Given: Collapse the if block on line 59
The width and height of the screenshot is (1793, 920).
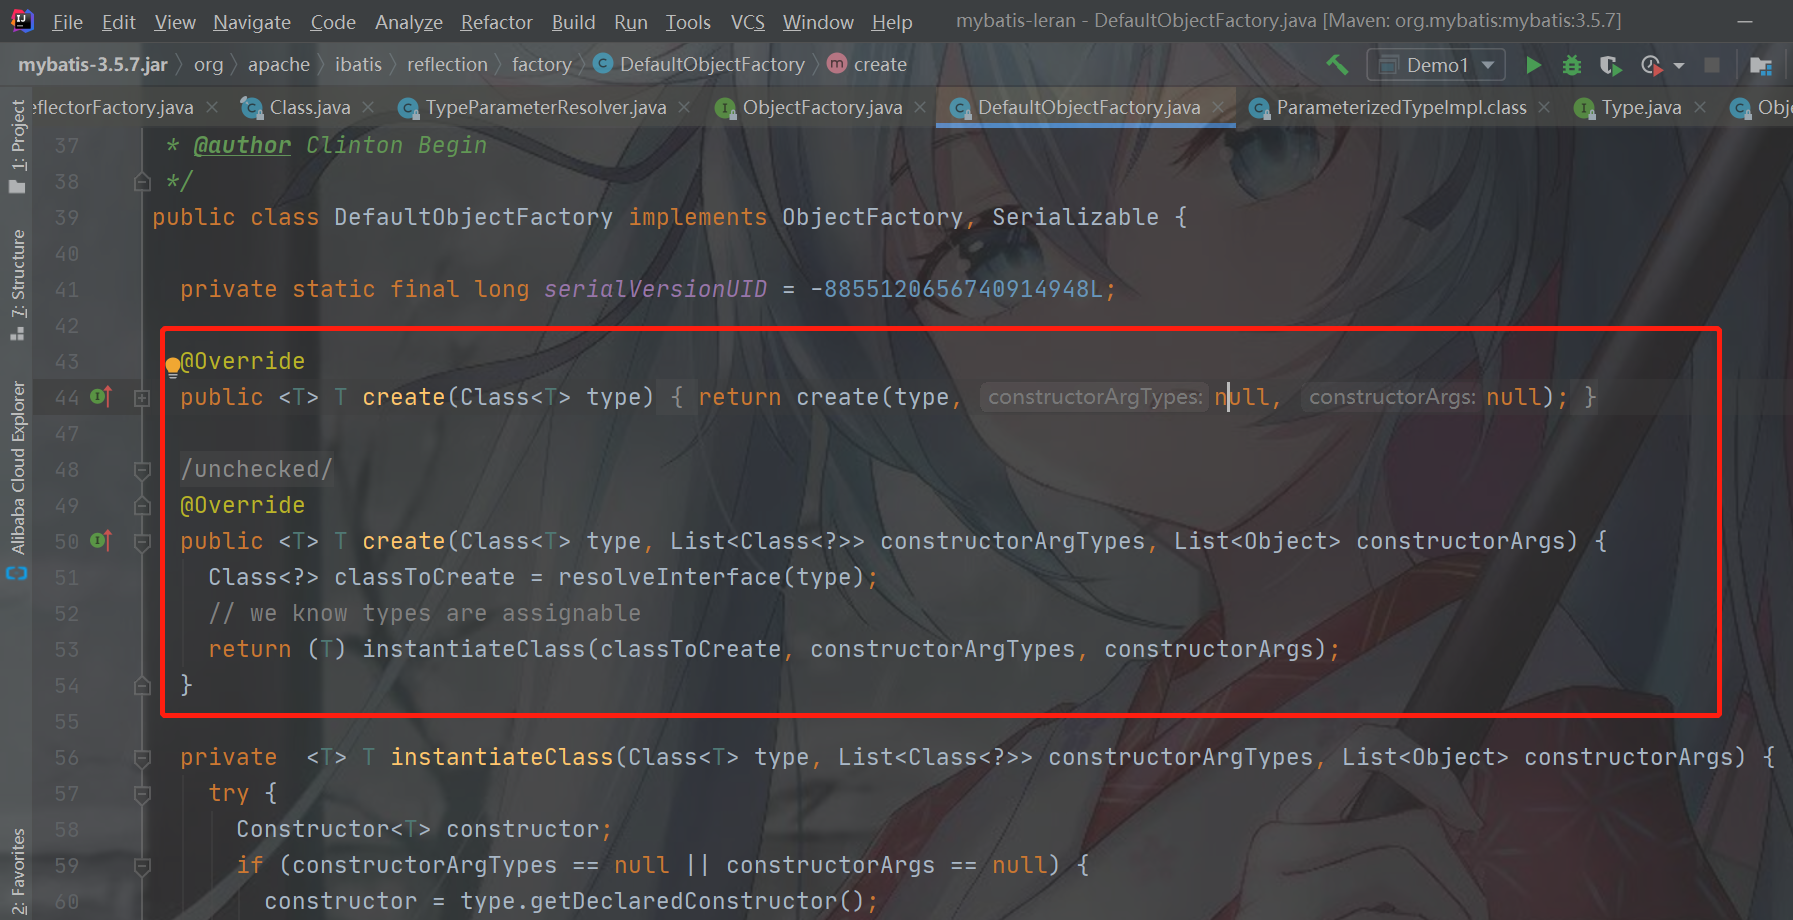Looking at the screenshot, I should coord(142,866).
